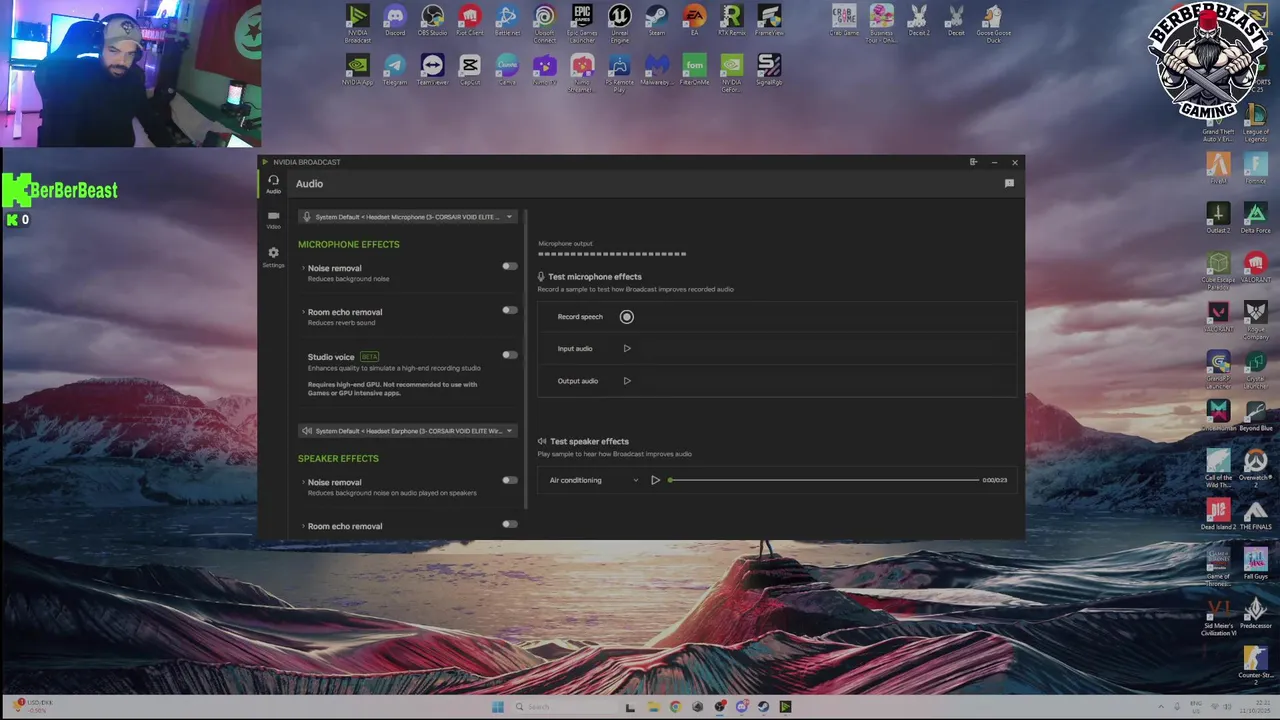The height and width of the screenshot is (720, 1280).
Task: Seek the speaker sample playback slider
Action: [x=824, y=480]
